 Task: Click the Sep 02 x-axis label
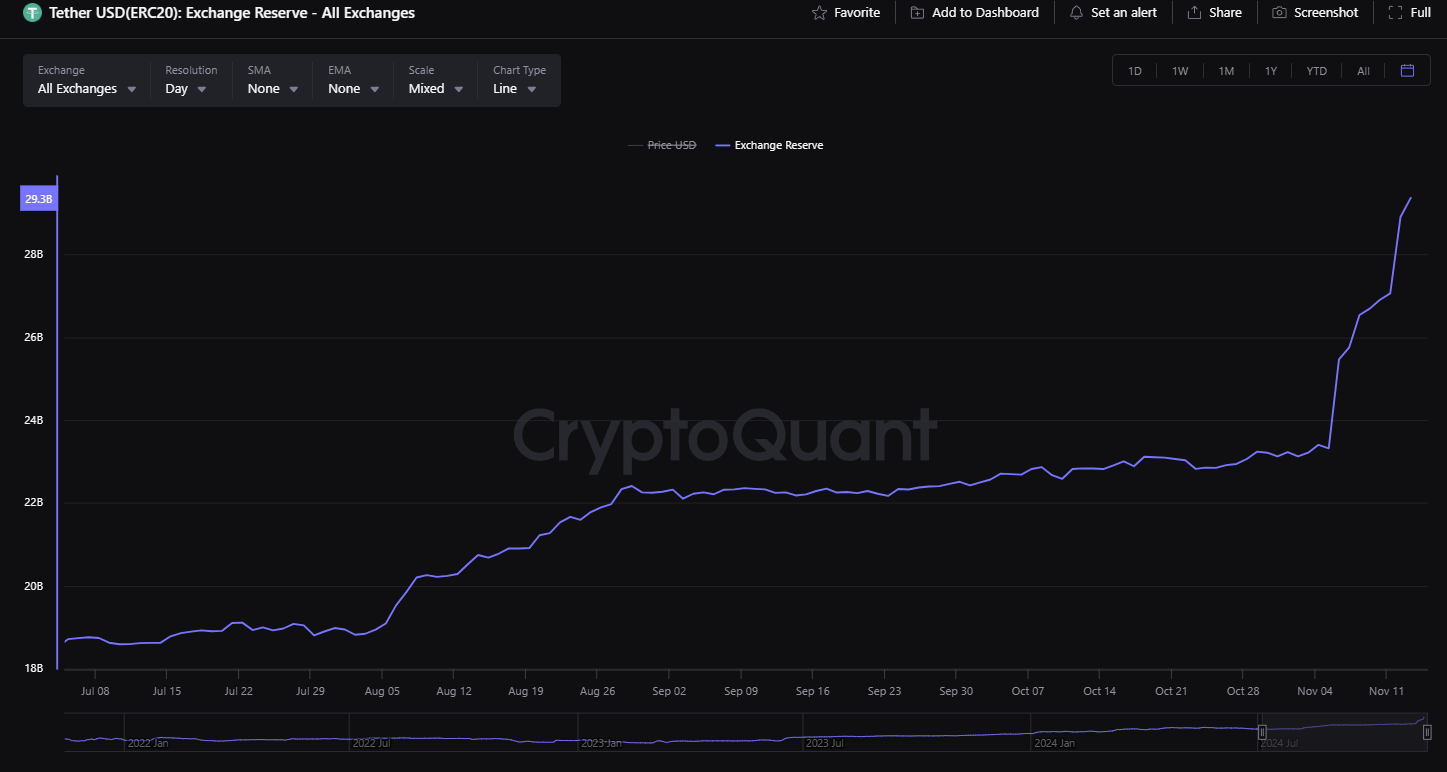[x=669, y=691]
